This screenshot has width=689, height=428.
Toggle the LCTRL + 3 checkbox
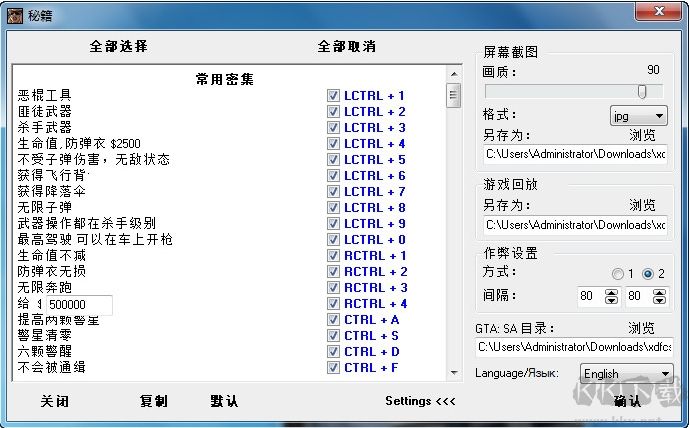pos(333,127)
